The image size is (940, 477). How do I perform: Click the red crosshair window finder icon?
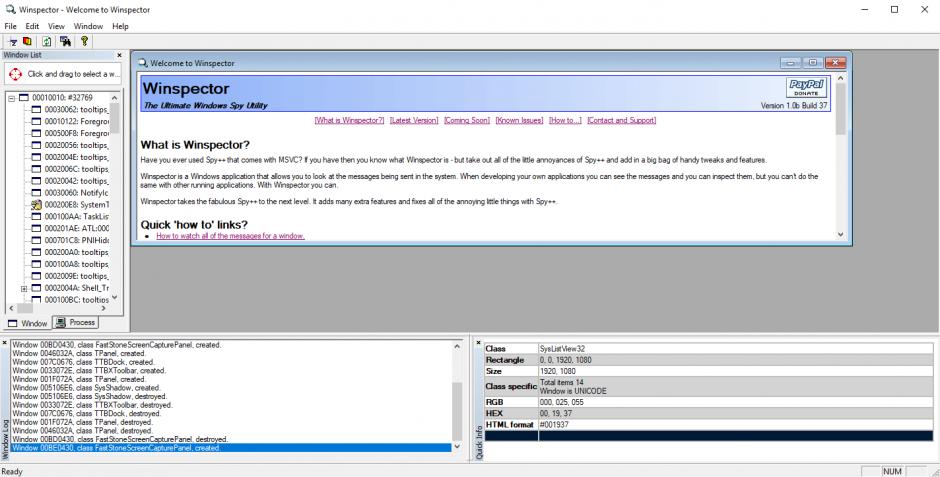(16, 74)
